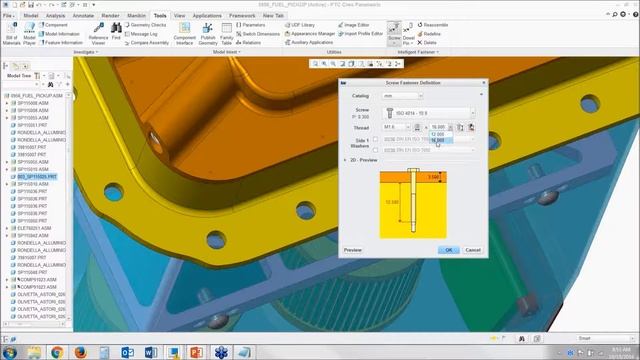Open Chrome from the taskbar
This screenshot has width=640, height=360.
[x=57, y=352]
